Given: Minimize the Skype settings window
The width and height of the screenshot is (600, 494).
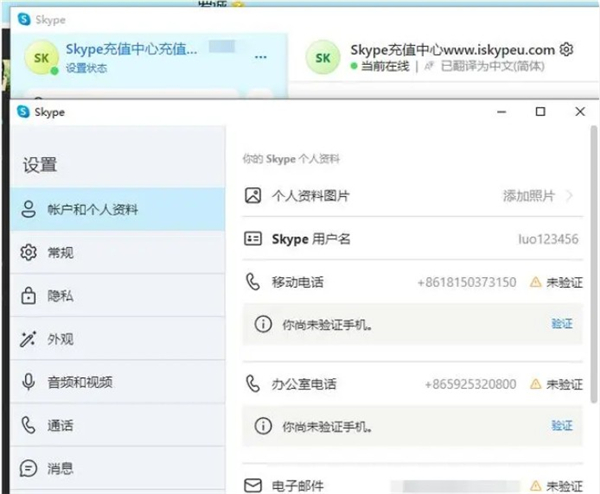Looking at the screenshot, I should [502, 112].
